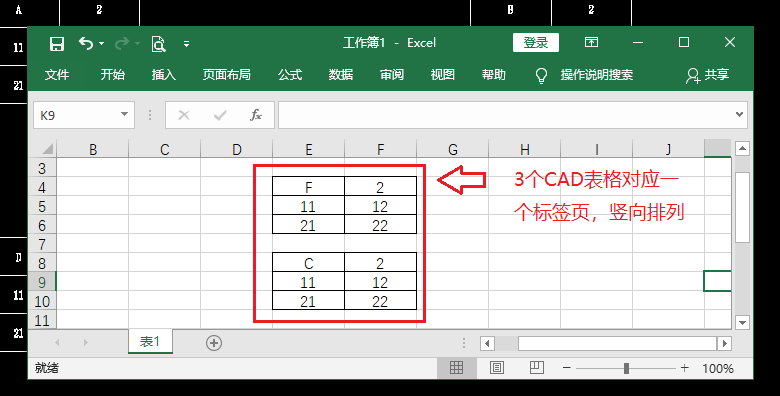Select the 表1 sheet tab

[150, 342]
